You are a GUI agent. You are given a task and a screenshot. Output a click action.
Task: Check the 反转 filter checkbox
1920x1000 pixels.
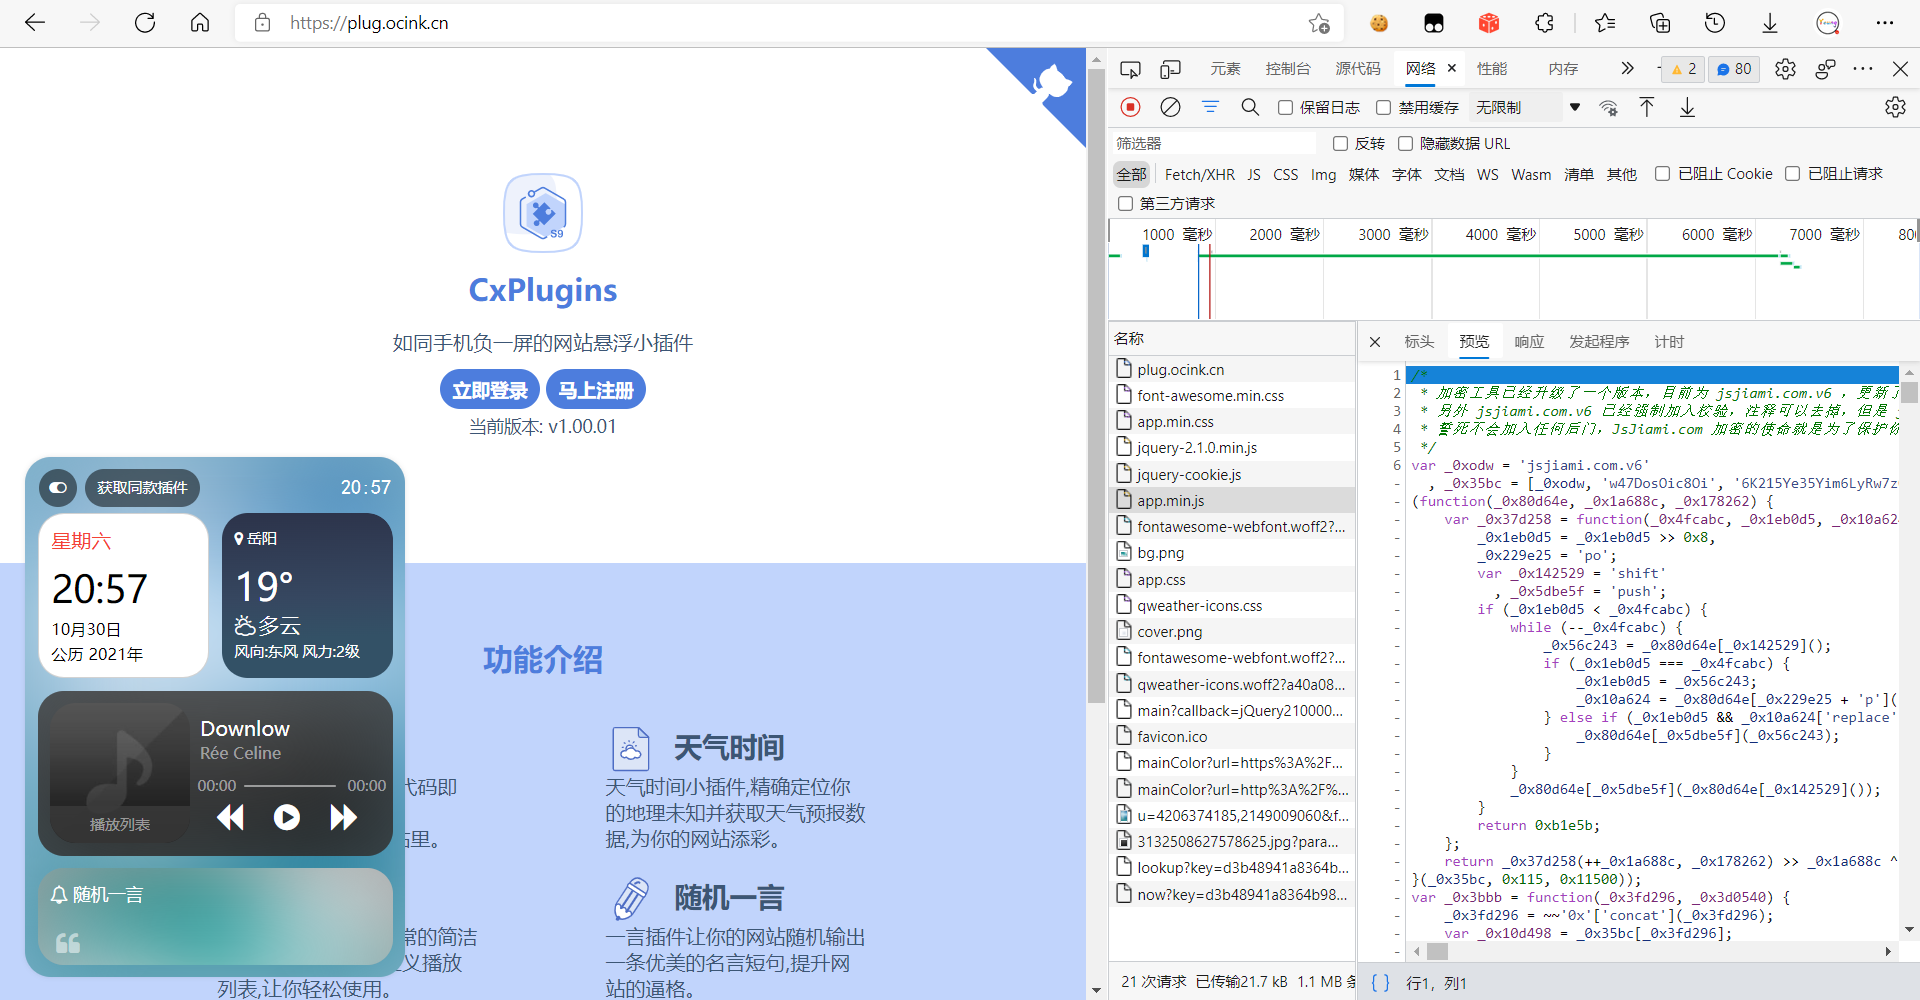(x=1341, y=144)
